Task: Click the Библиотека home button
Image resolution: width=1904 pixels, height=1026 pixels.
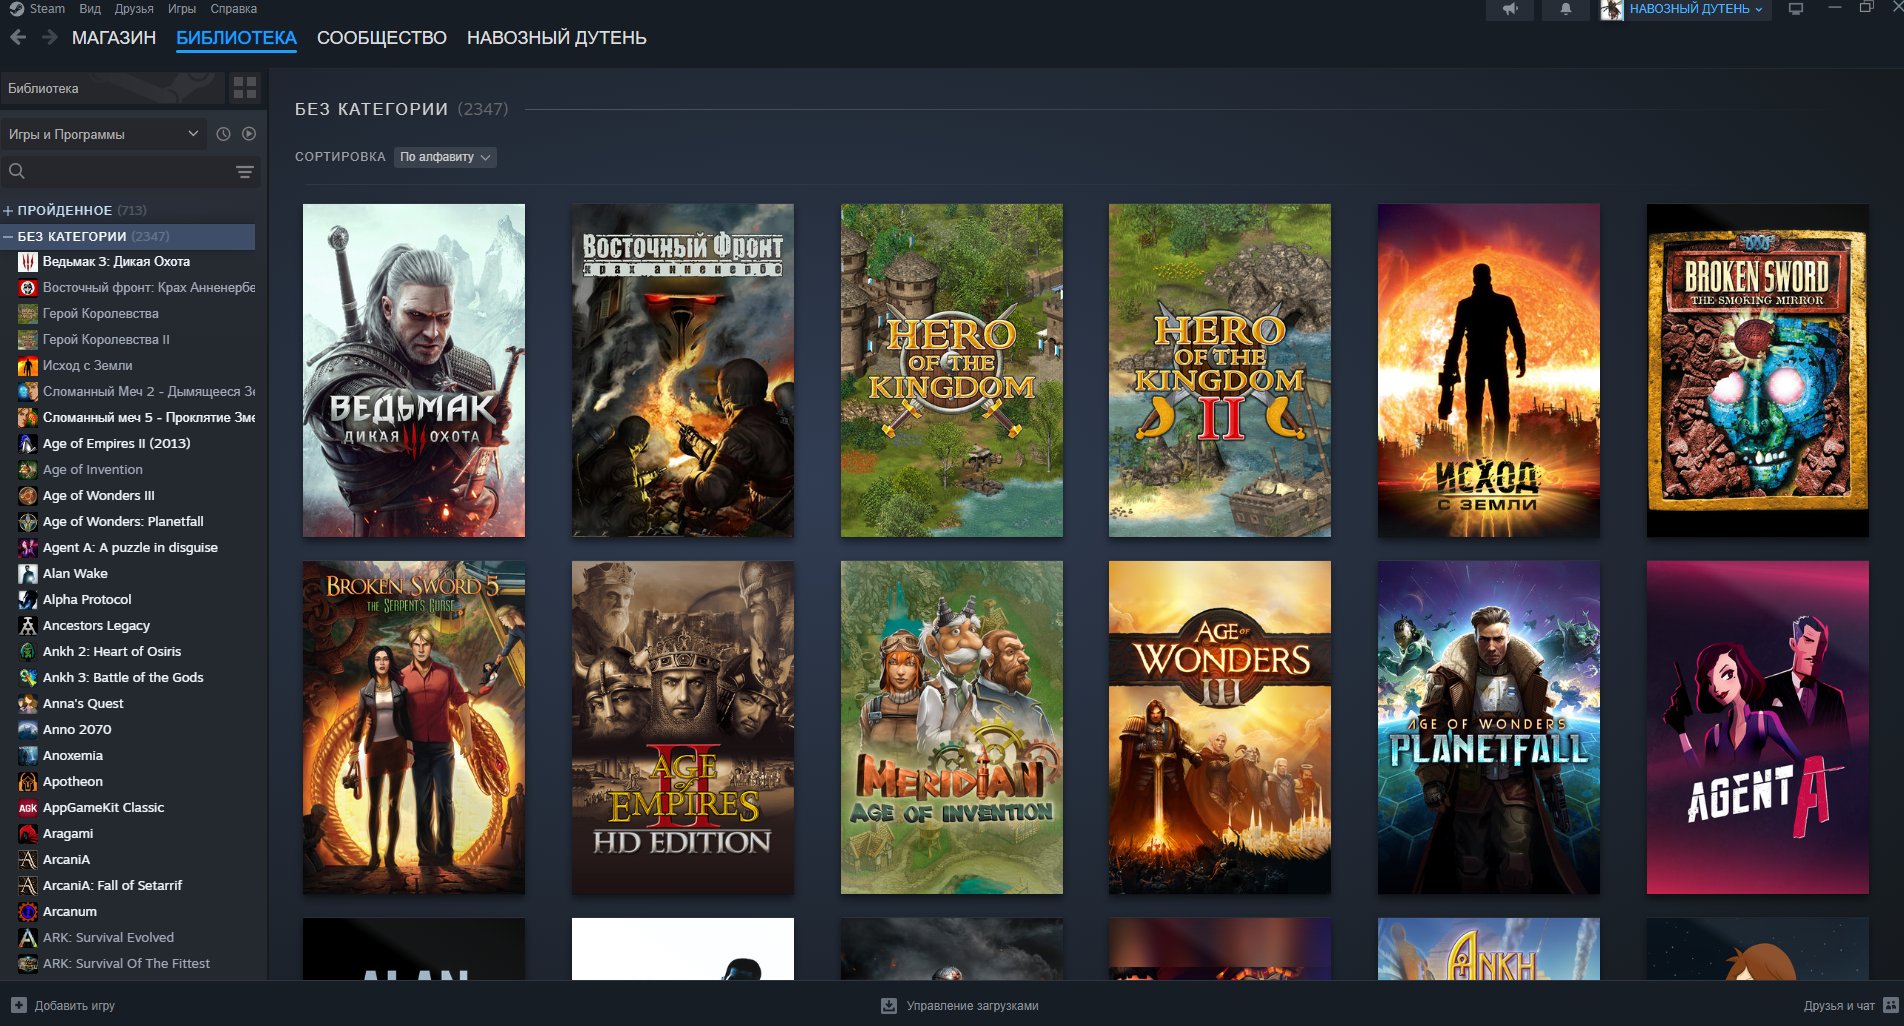Action: tap(112, 88)
